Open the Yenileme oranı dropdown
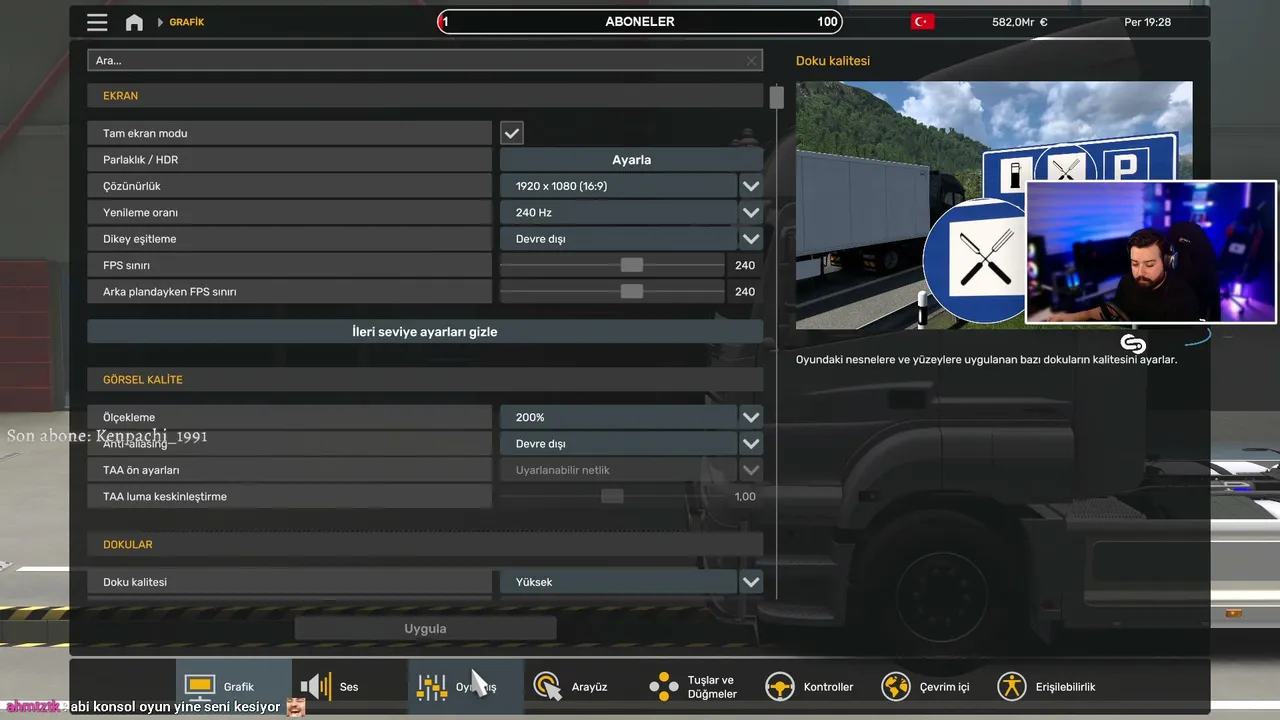The image size is (1280, 720). click(631, 213)
